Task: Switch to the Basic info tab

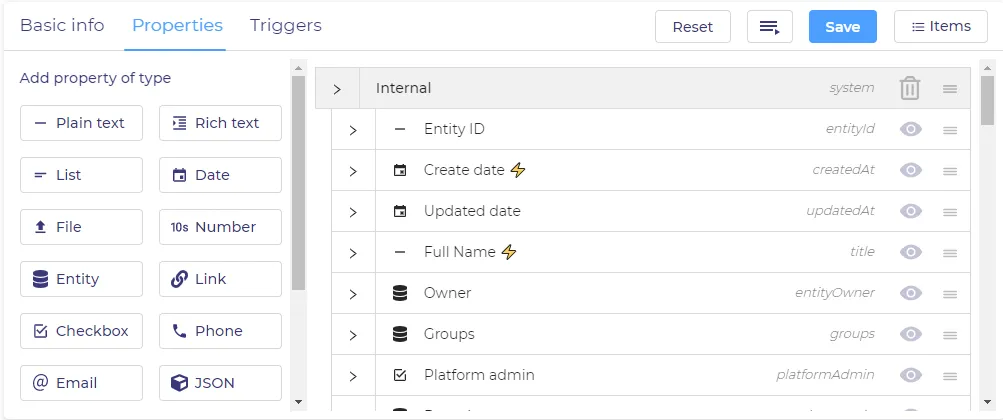Action: pyautogui.click(x=62, y=26)
